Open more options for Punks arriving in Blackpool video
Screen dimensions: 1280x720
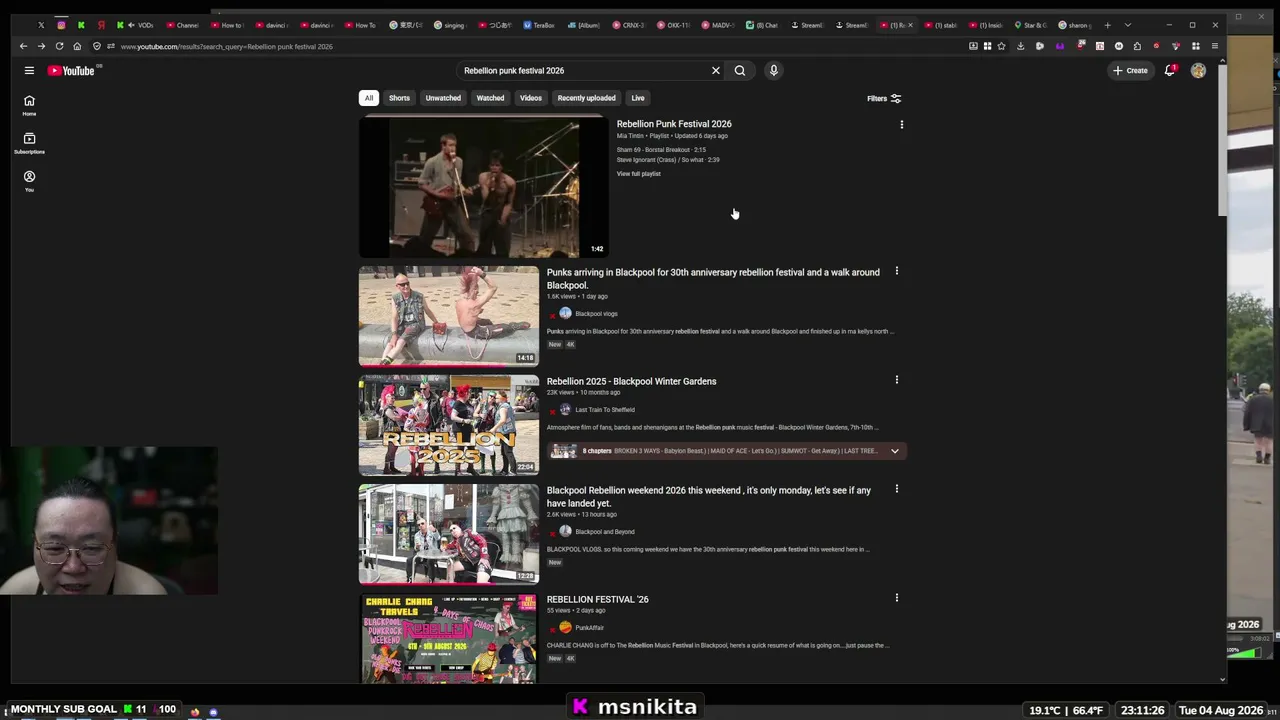point(896,271)
